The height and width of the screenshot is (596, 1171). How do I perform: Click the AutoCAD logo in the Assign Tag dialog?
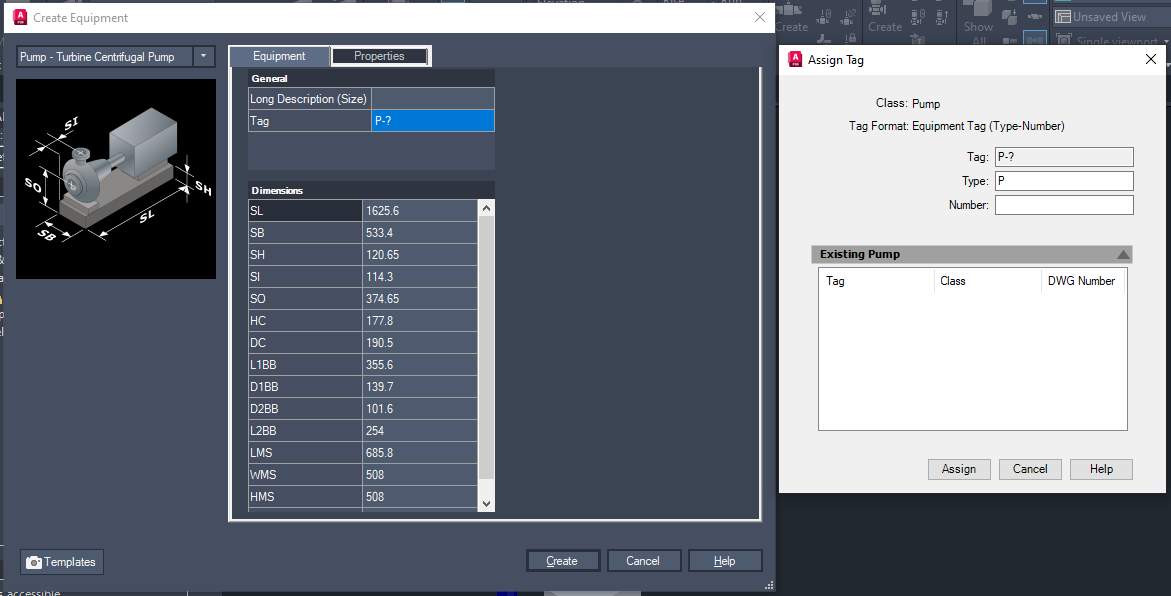(x=796, y=59)
